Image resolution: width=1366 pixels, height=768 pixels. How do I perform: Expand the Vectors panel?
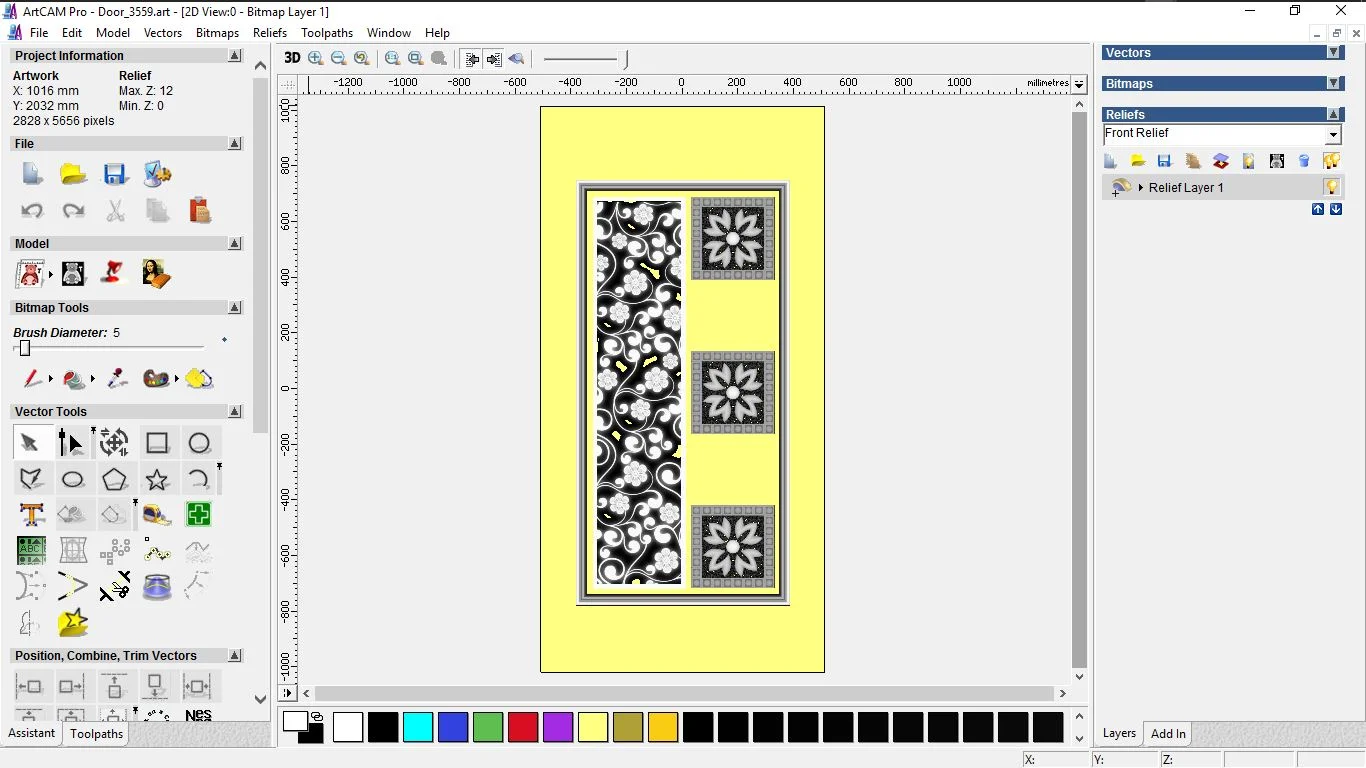click(x=1333, y=53)
